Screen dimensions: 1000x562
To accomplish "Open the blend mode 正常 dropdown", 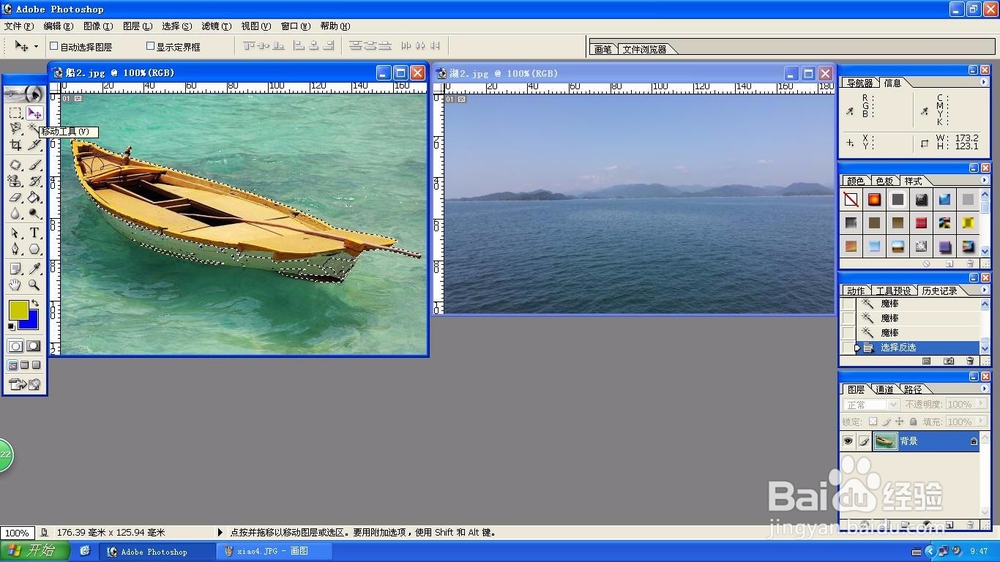I will (871, 404).
